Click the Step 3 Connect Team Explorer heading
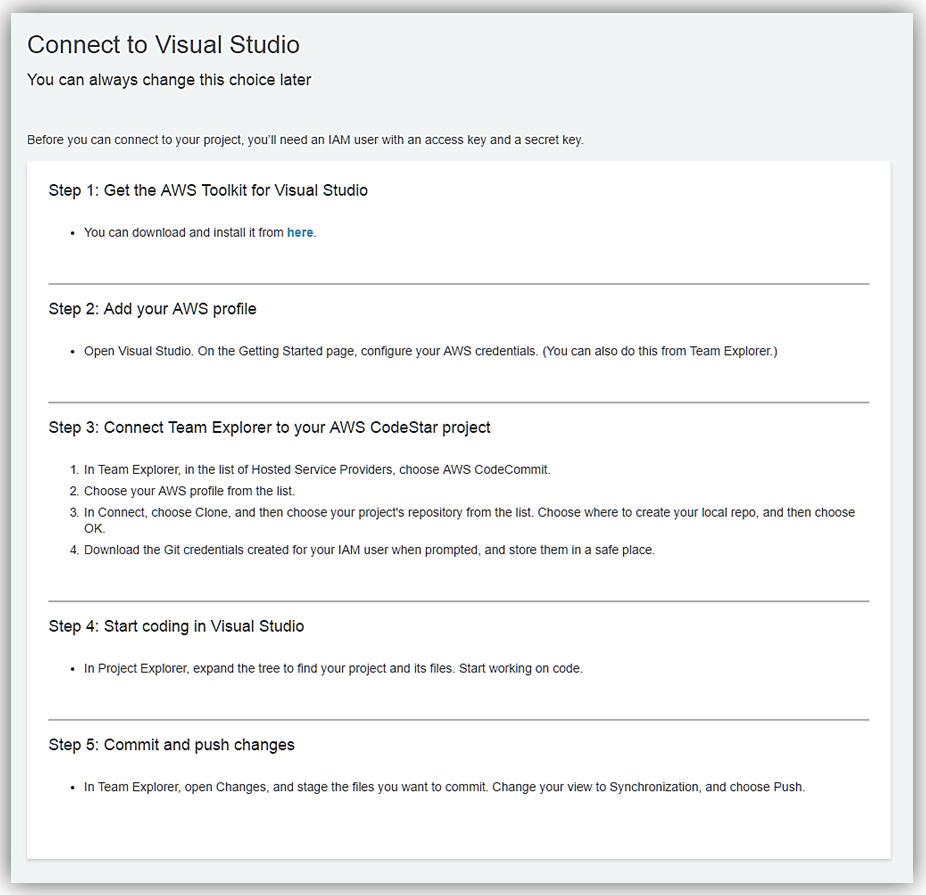 [x=269, y=427]
